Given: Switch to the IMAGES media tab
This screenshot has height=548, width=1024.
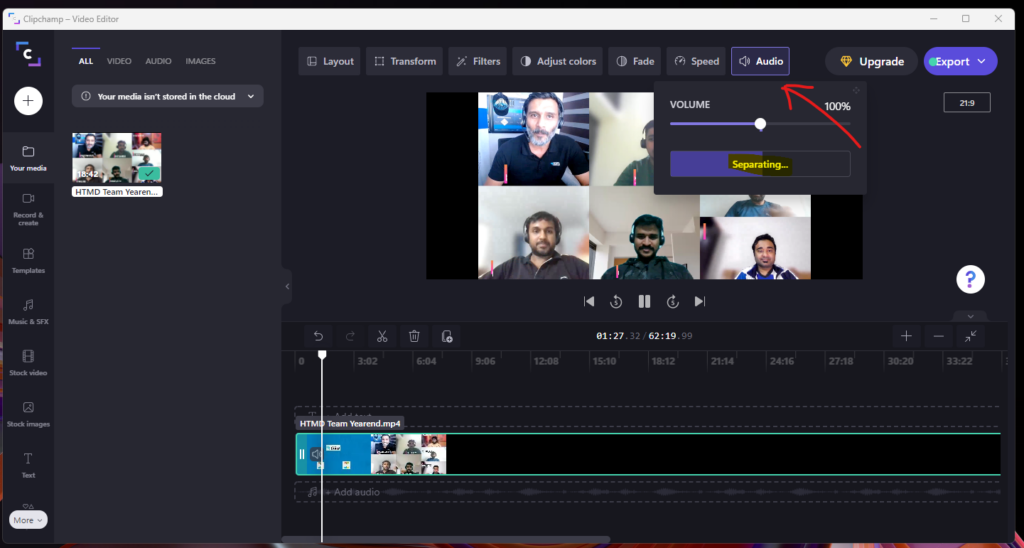Looking at the screenshot, I should coord(200,61).
